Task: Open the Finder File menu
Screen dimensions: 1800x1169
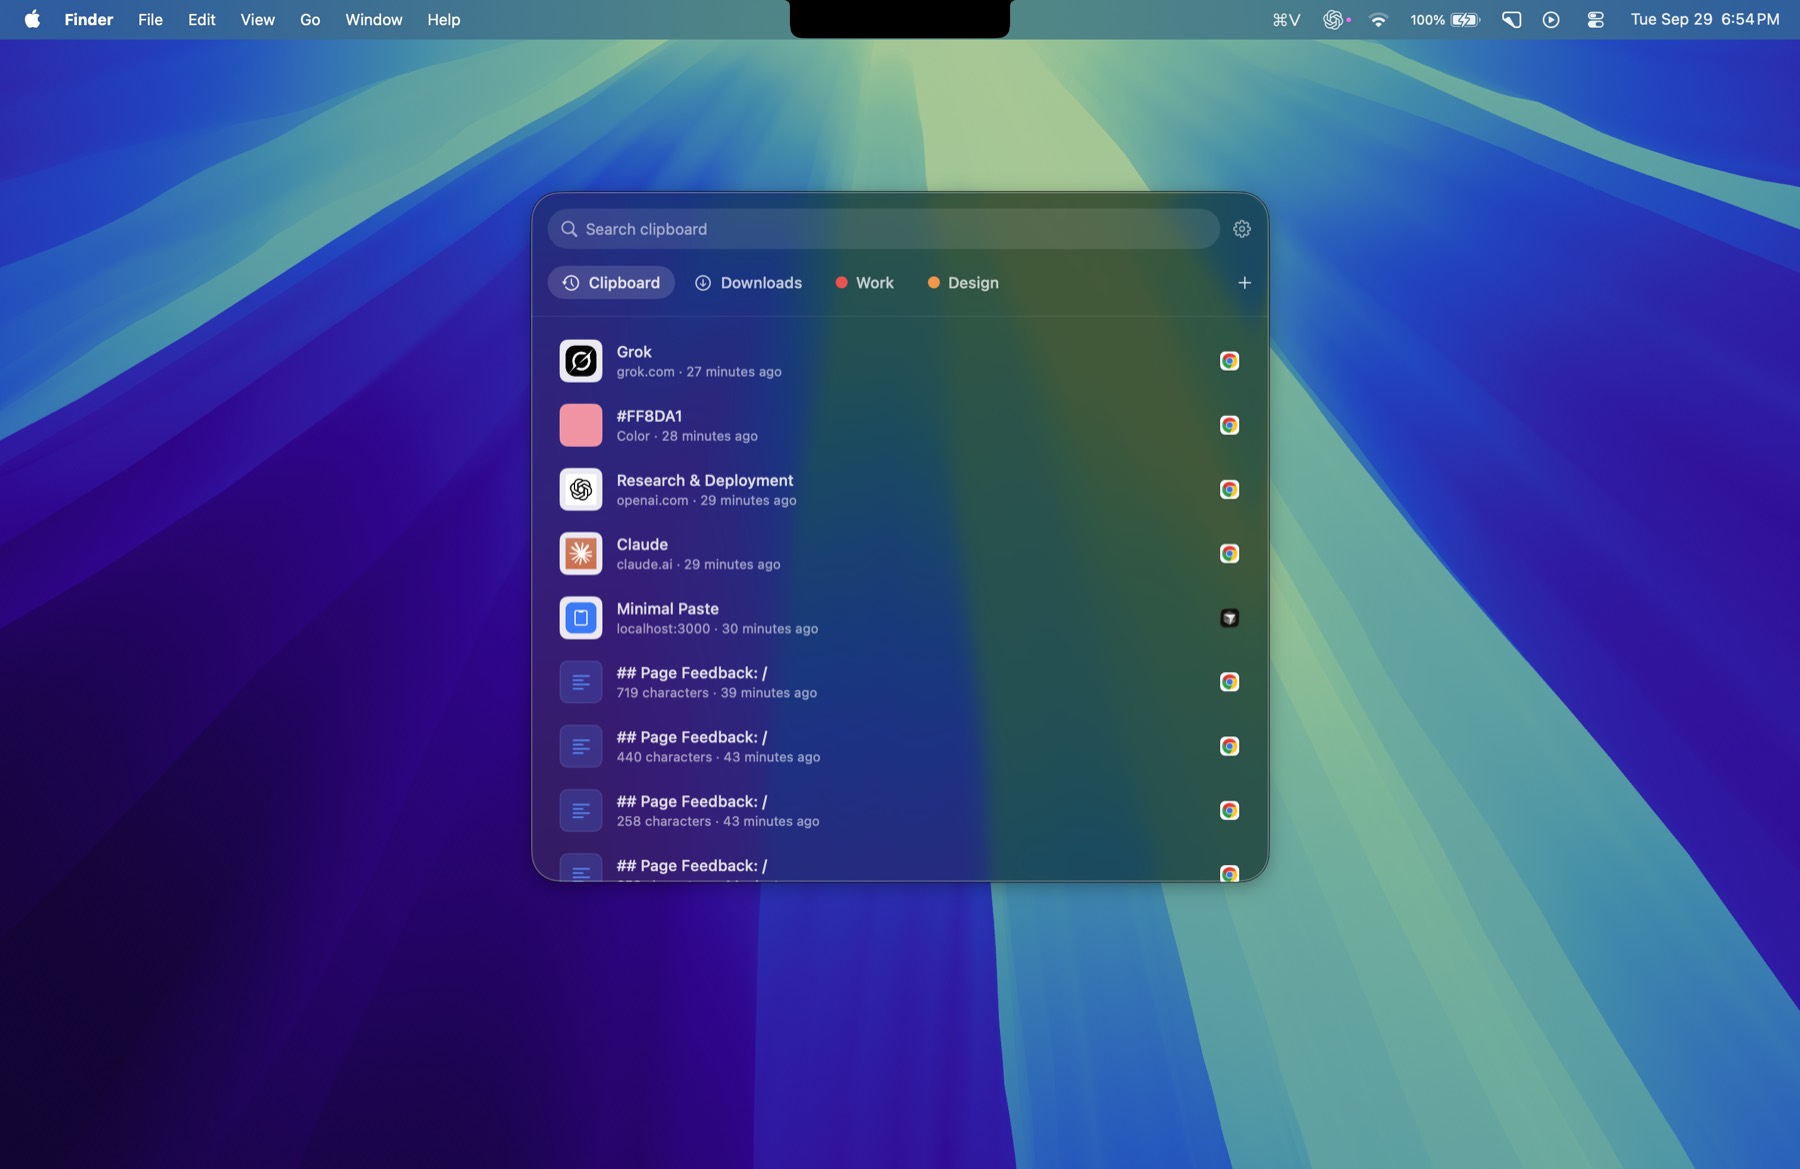Action: pyautogui.click(x=150, y=19)
